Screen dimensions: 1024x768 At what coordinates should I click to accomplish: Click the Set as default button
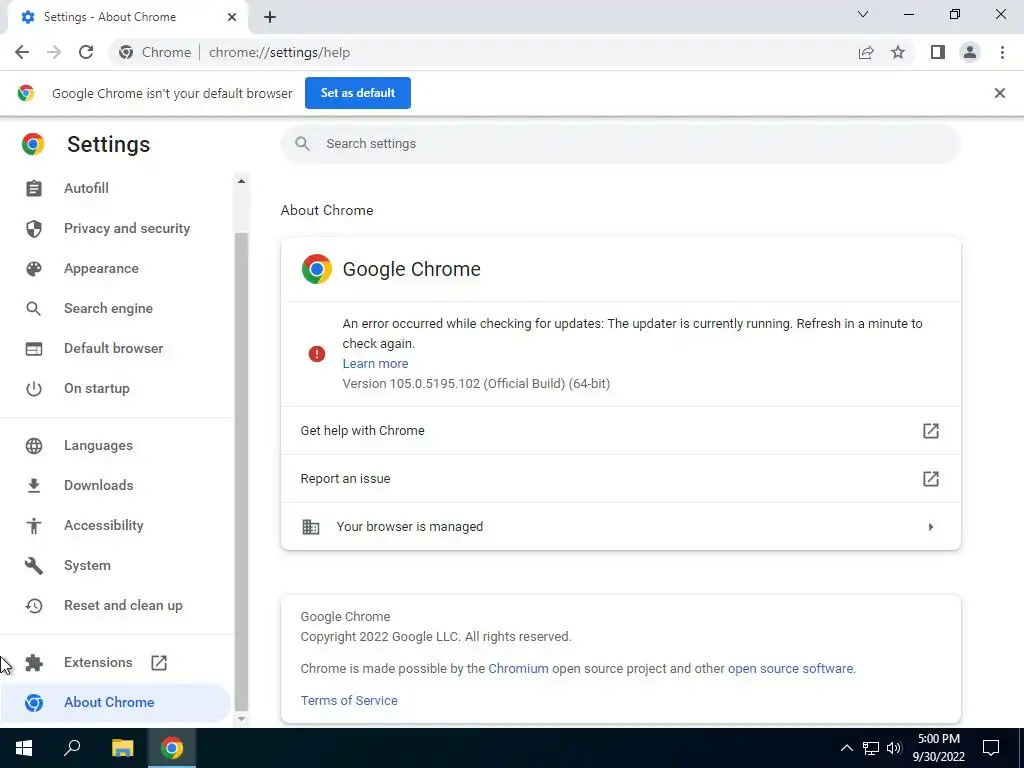[x=358, y=93]
